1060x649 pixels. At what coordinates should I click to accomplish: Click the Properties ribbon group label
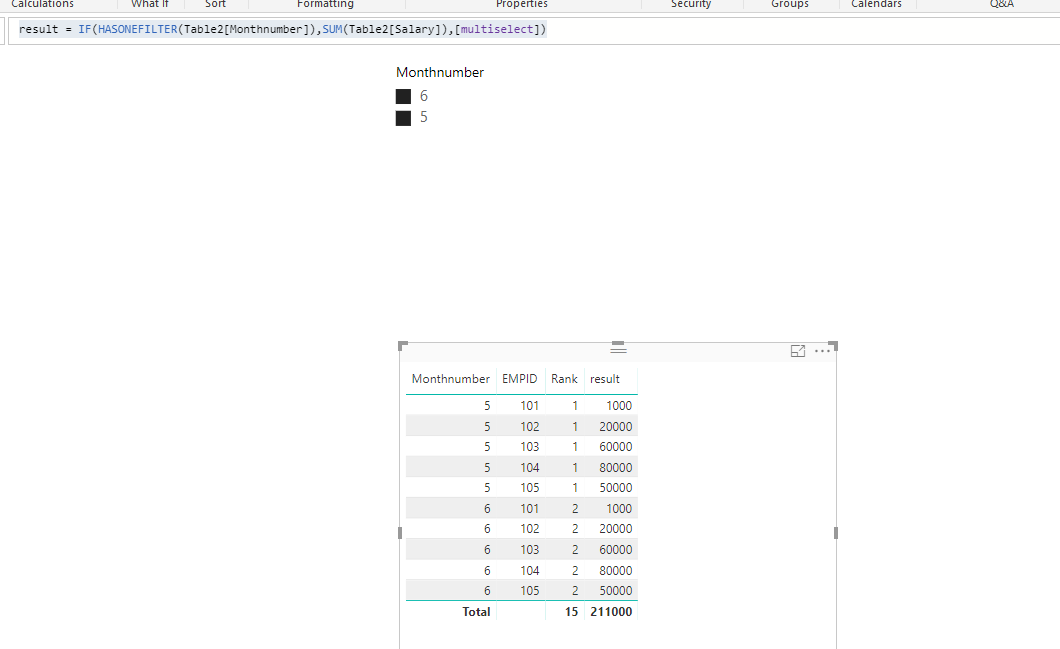(x=522, y=4)
